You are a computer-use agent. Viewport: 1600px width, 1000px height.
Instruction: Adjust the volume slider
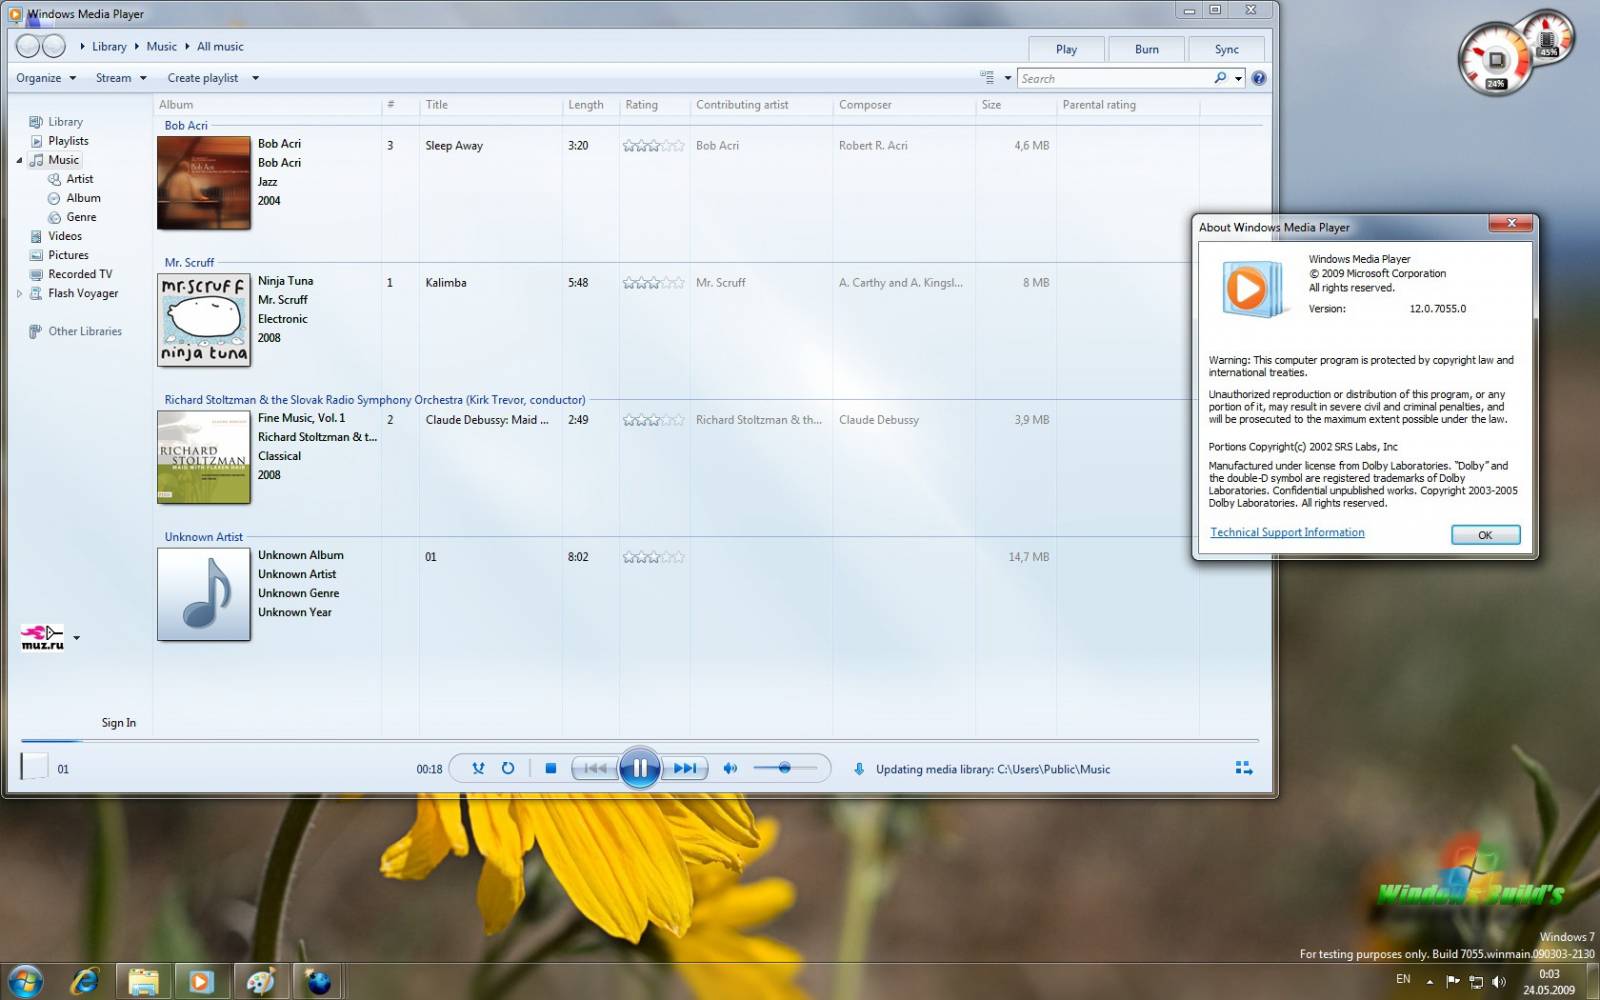coord(785,768)
